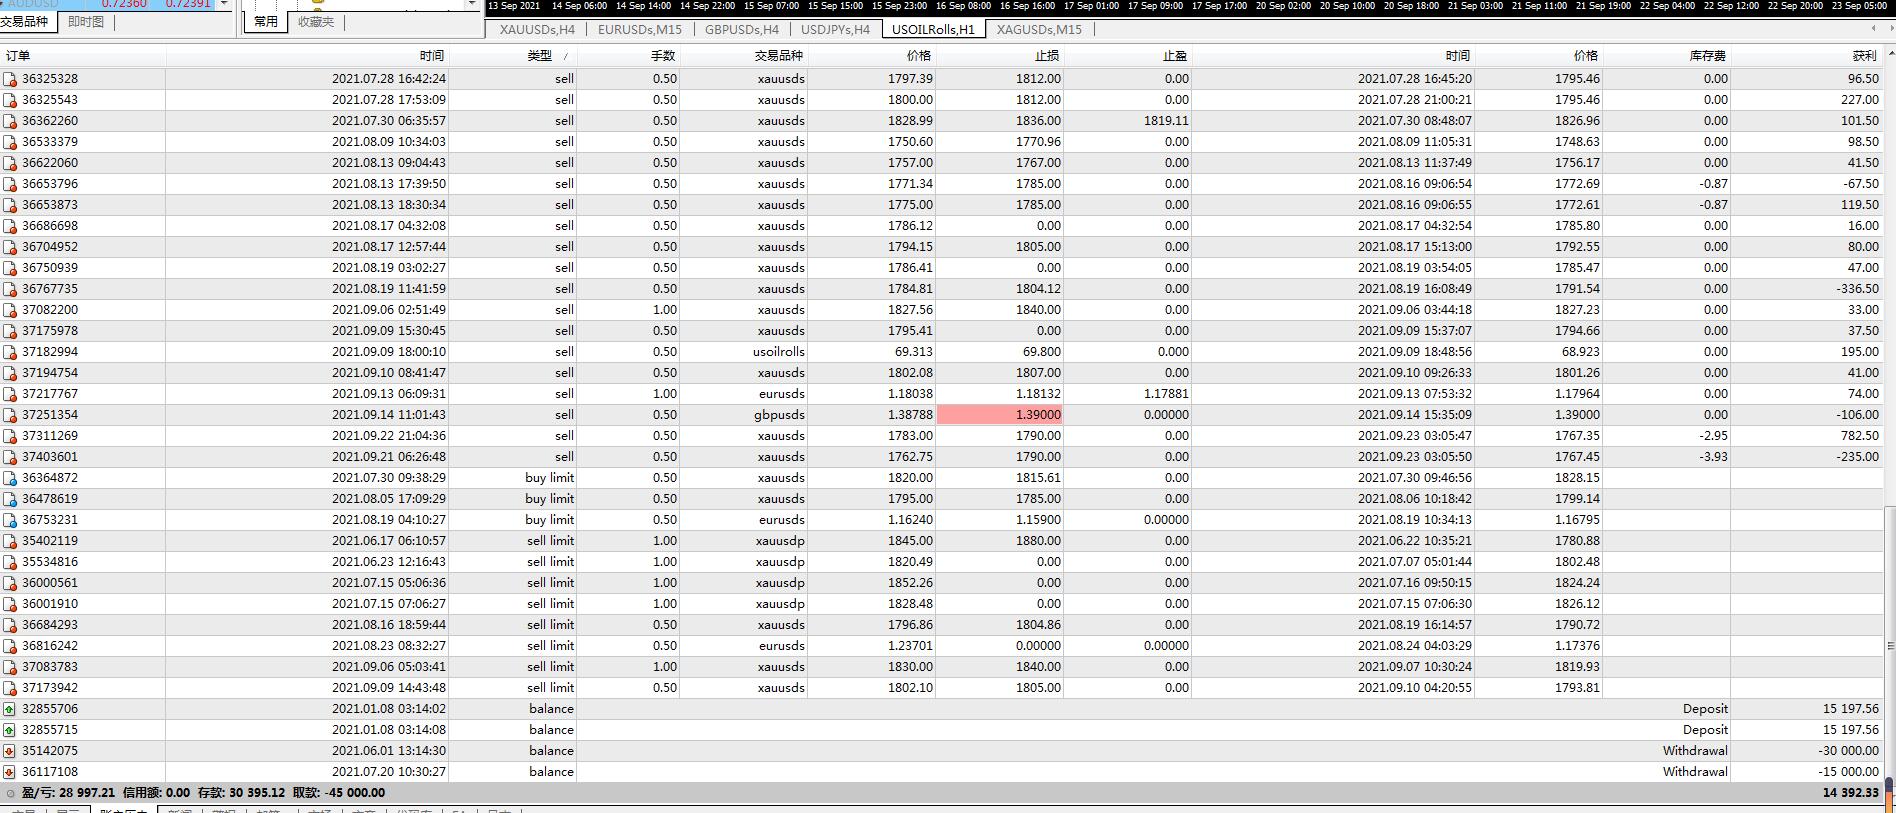Image resolution: width=1896 pixels, height=813 pixels.
Task: Switch to the XAGUSDs,M15 chart tab
Action: click(1039, 29)
